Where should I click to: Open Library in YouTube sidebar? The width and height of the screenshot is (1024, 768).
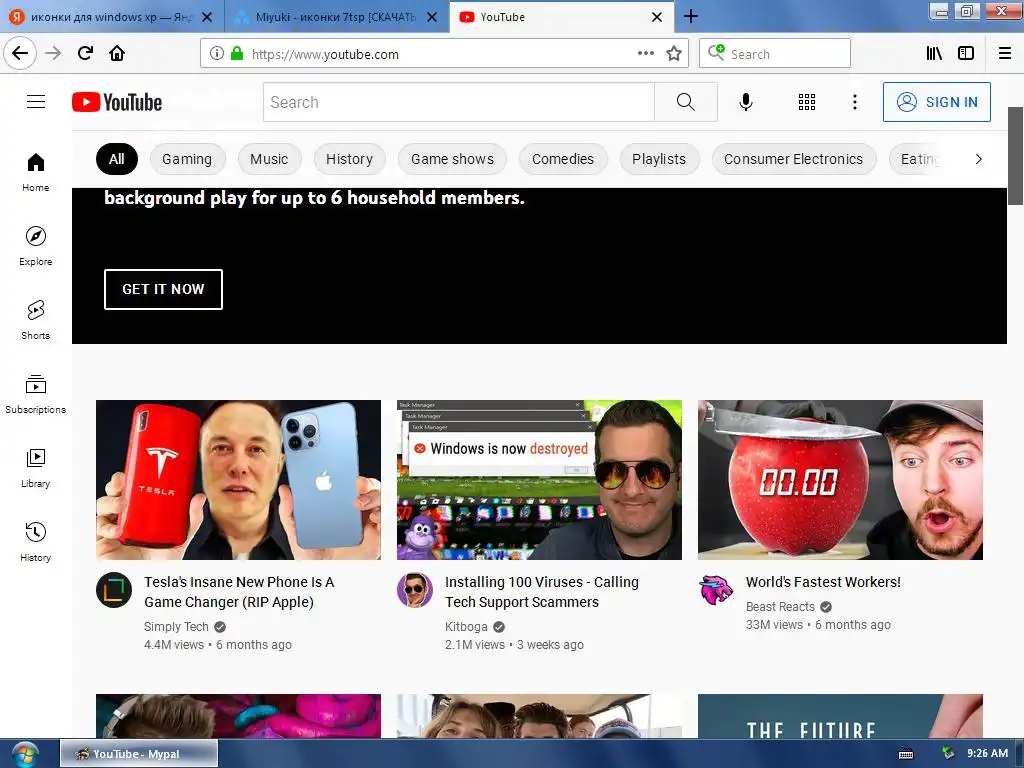36,468
